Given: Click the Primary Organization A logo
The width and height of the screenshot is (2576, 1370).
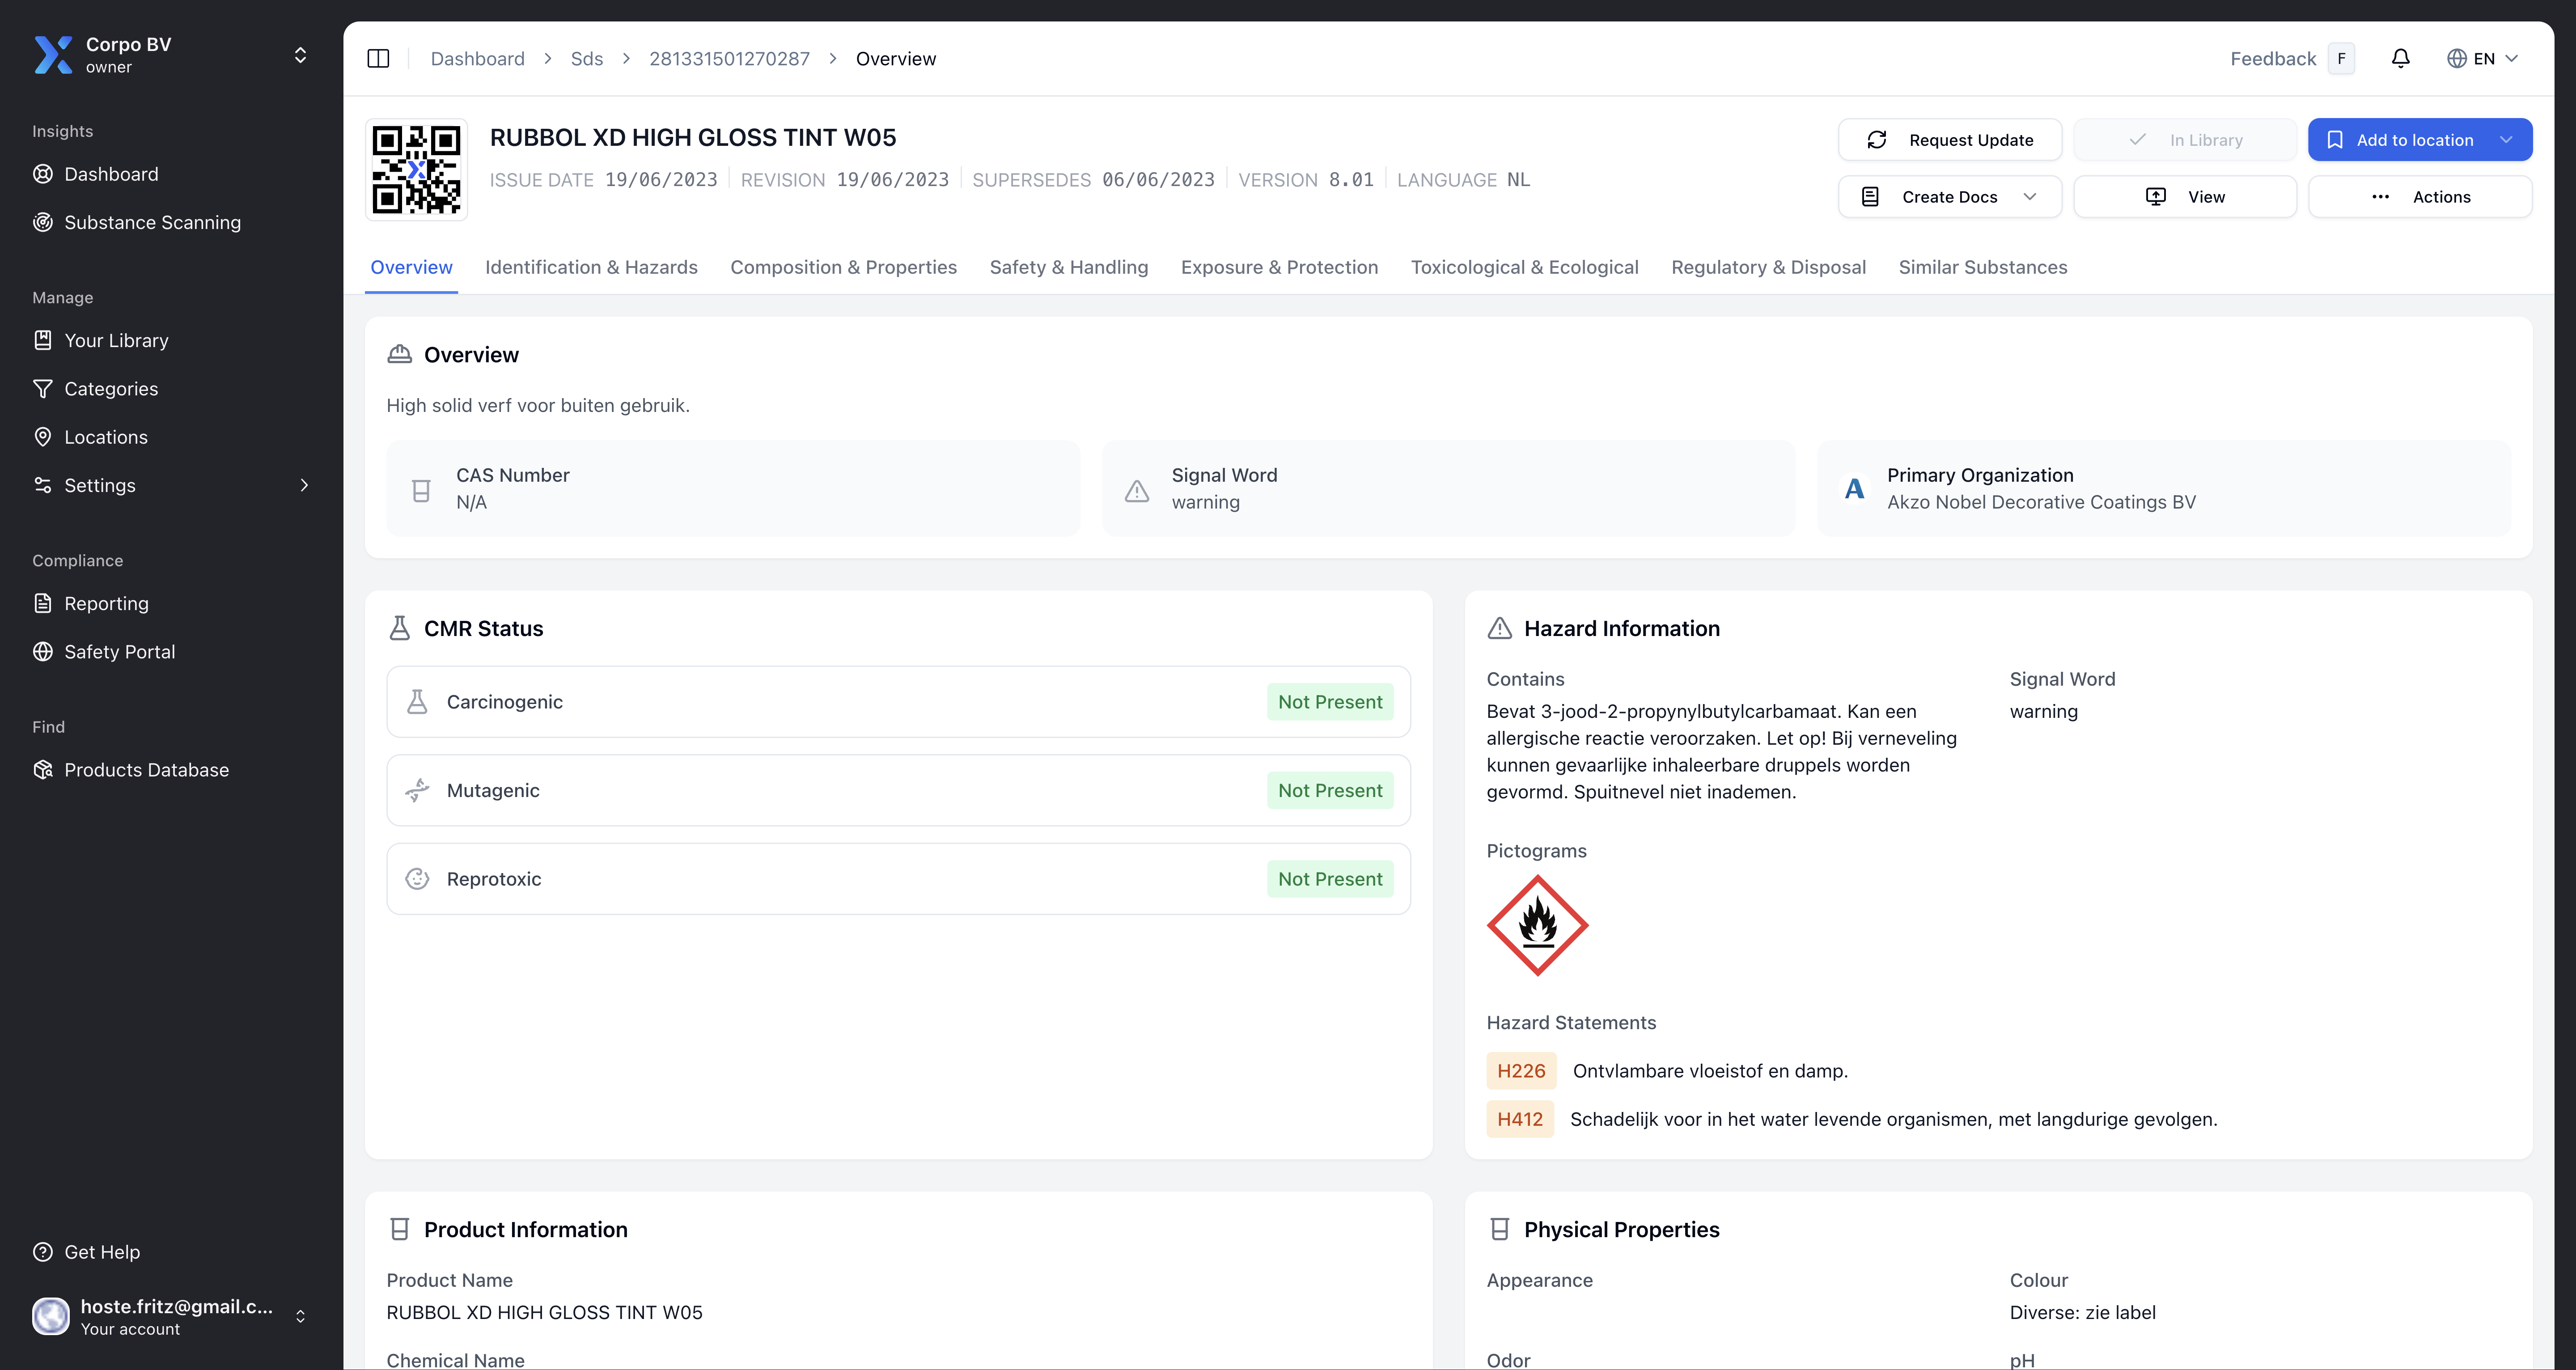Looking at the screenshot, I should [1854, 489].
